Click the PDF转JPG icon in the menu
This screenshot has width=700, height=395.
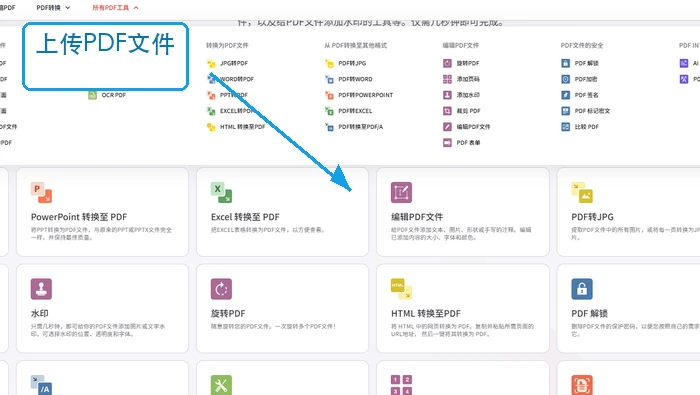tap(329, 63)
